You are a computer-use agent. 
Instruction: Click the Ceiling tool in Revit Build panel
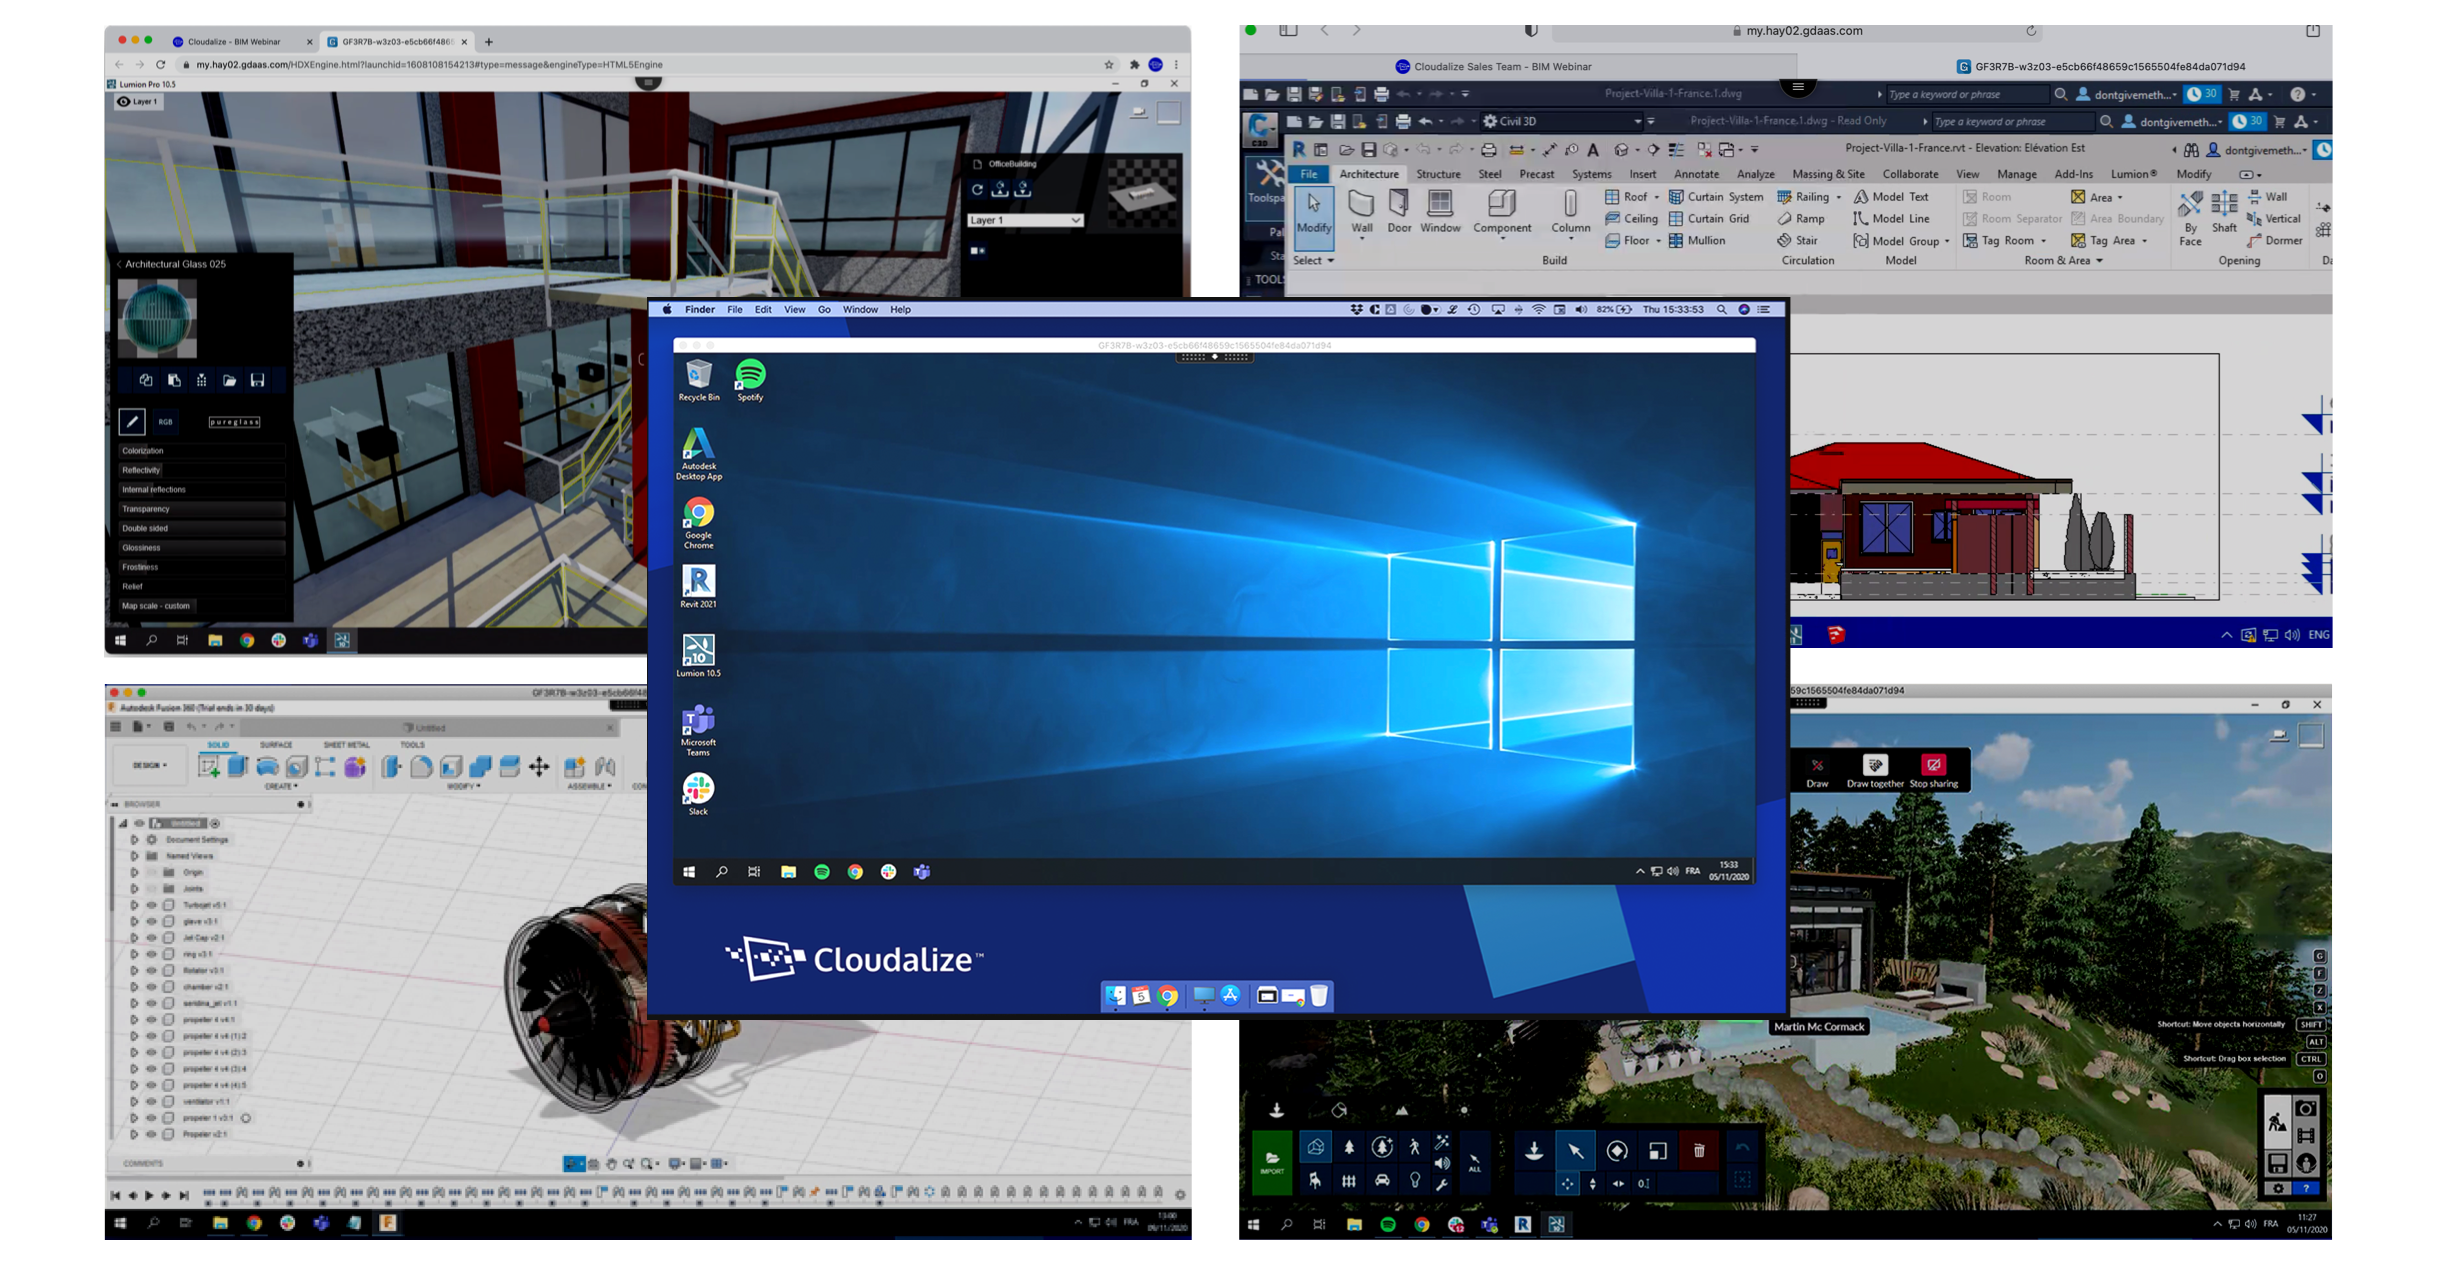tap(1631, 218)
